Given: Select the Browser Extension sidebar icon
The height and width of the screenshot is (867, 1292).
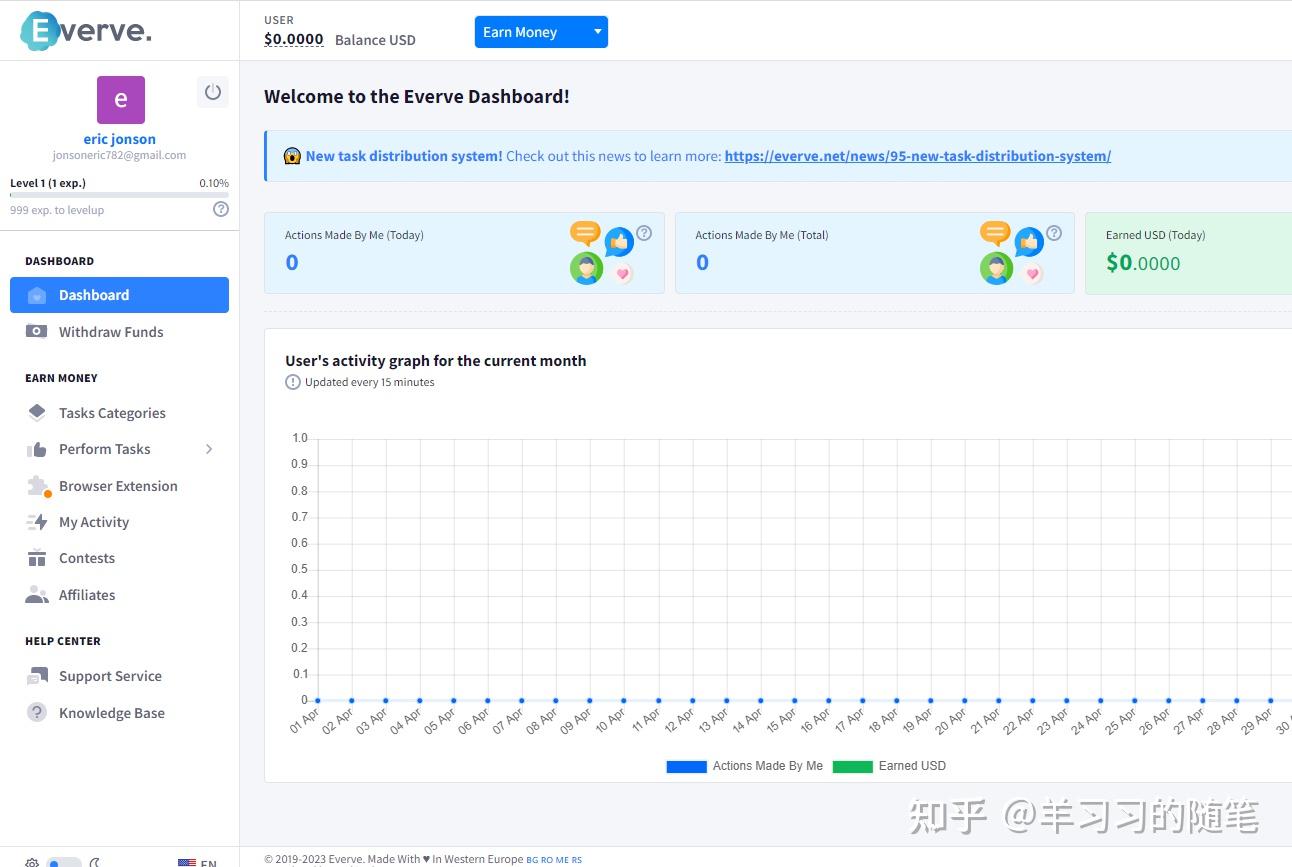Looking at the screenshot, I should [36, 485].
